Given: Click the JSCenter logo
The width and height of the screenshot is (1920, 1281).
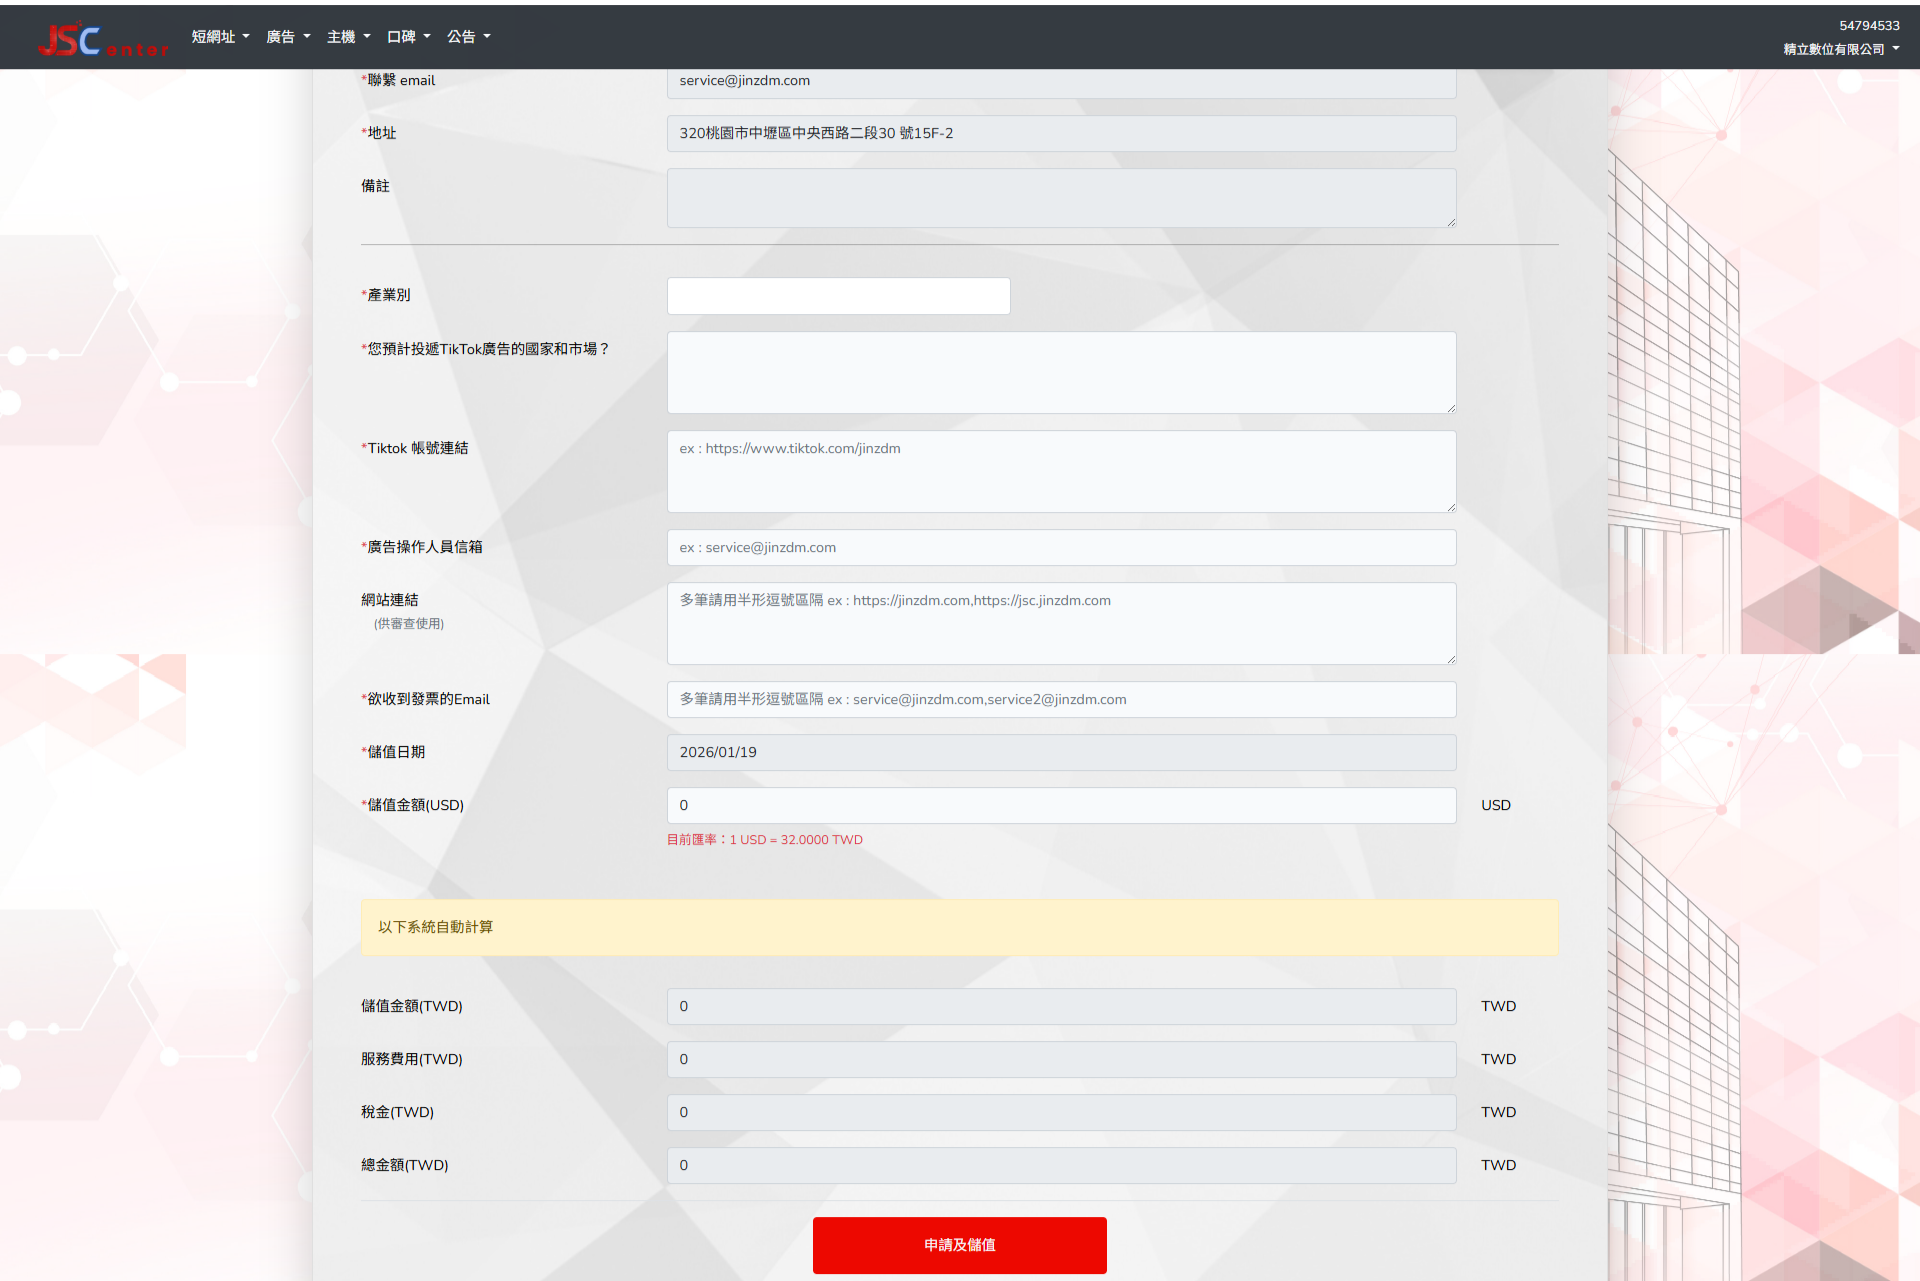Looking at the screenshot, I should pos(102,40).
